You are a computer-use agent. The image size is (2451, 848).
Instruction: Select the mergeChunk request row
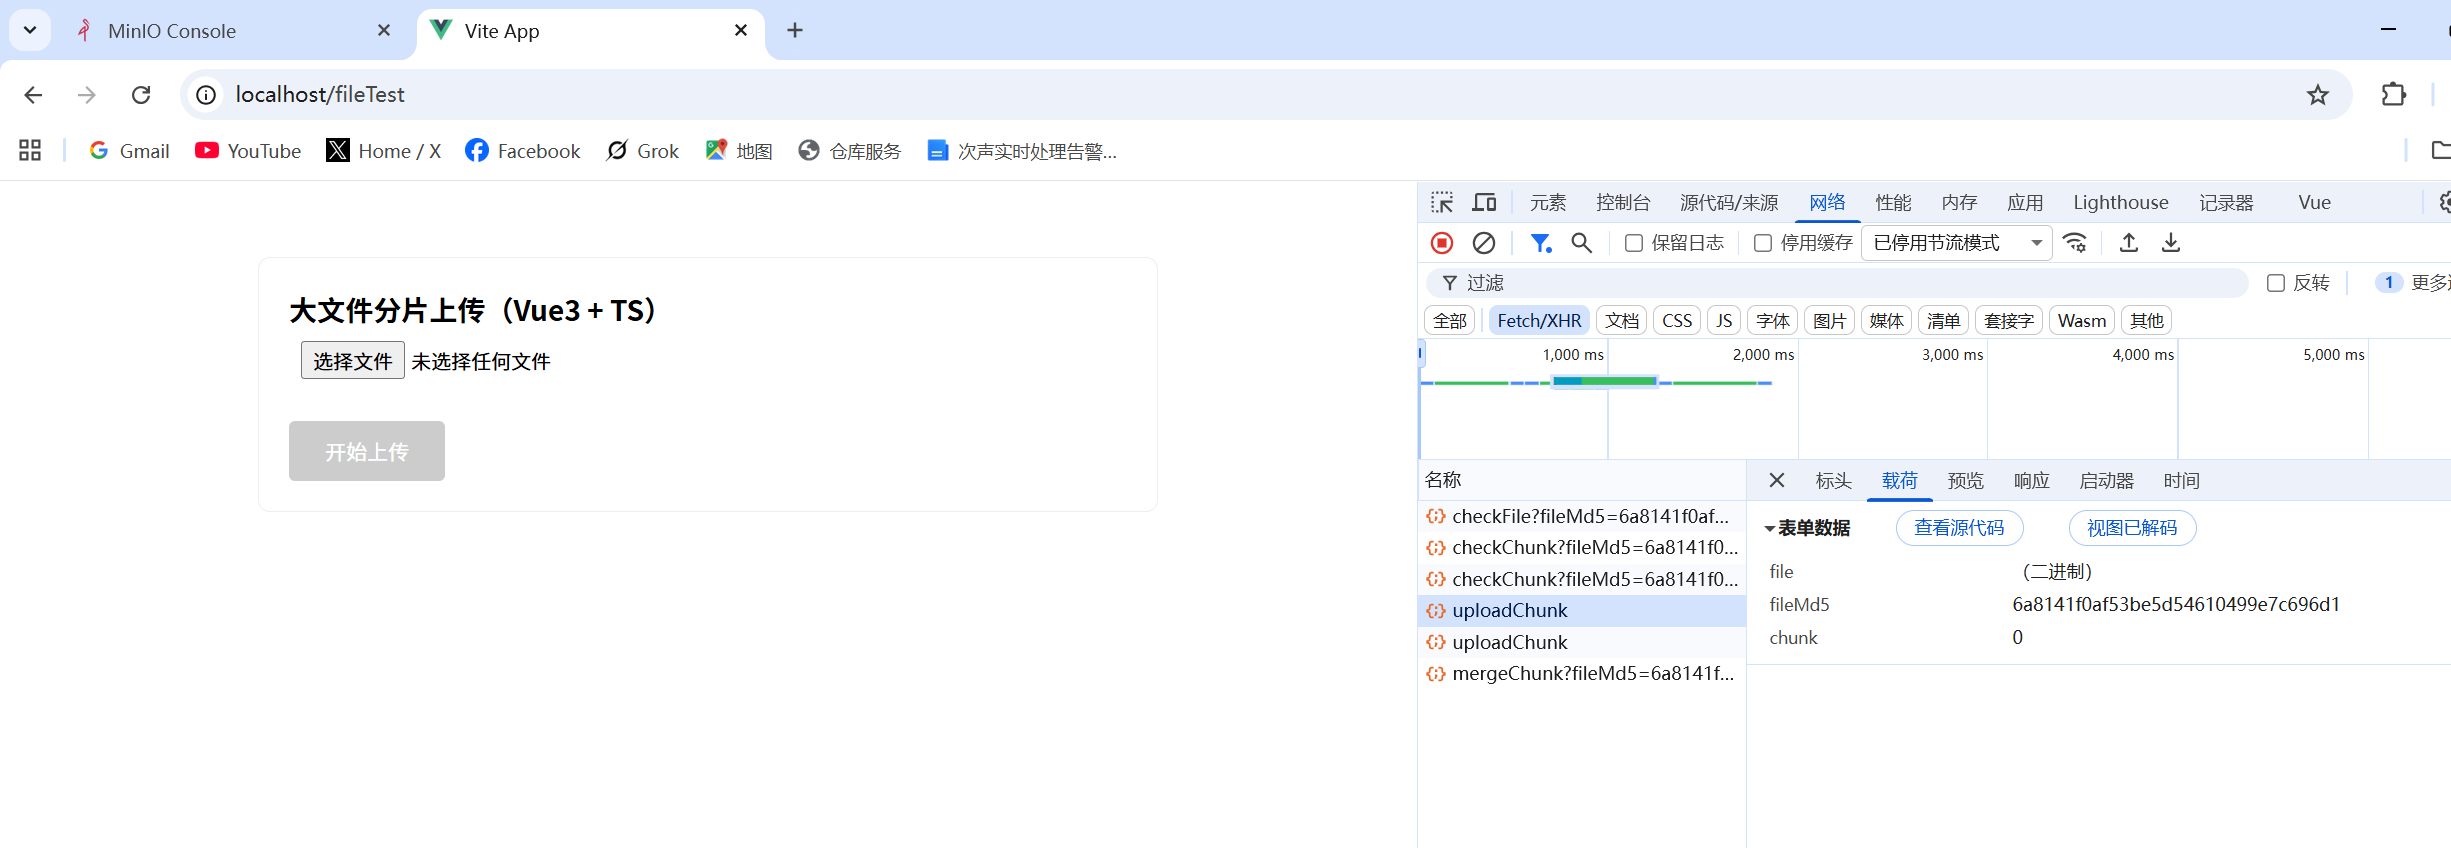(x=1582, y=673)
